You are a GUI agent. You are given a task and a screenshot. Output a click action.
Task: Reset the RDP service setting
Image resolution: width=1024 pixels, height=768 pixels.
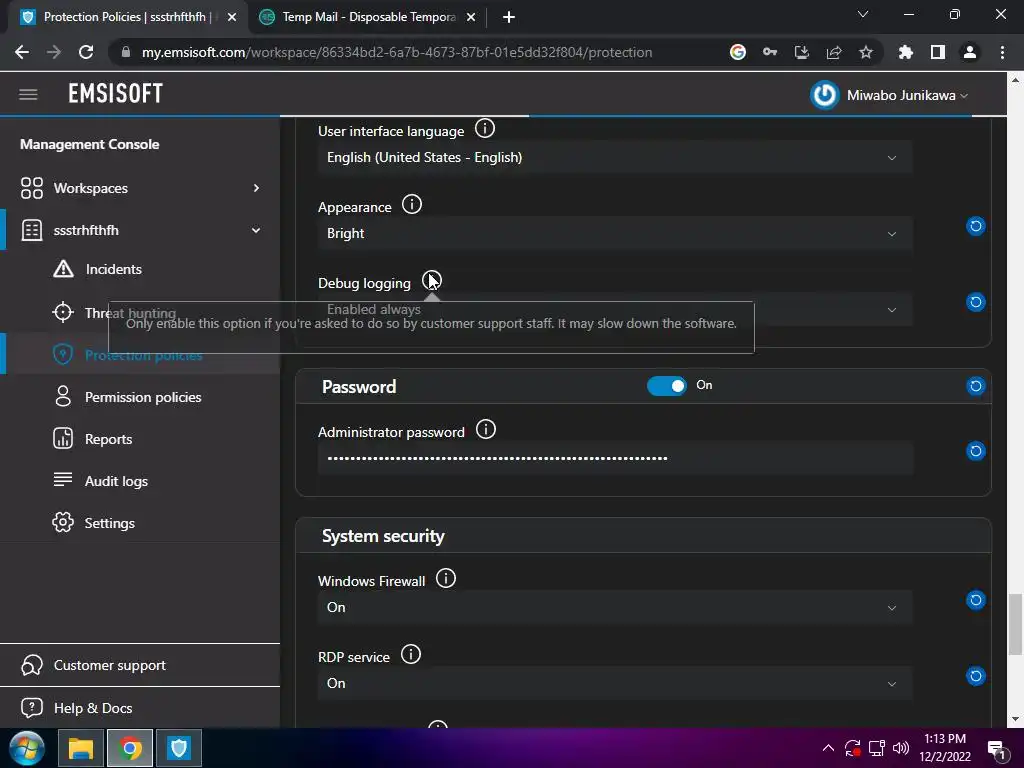pyautogui.click(x=976, y=676)
